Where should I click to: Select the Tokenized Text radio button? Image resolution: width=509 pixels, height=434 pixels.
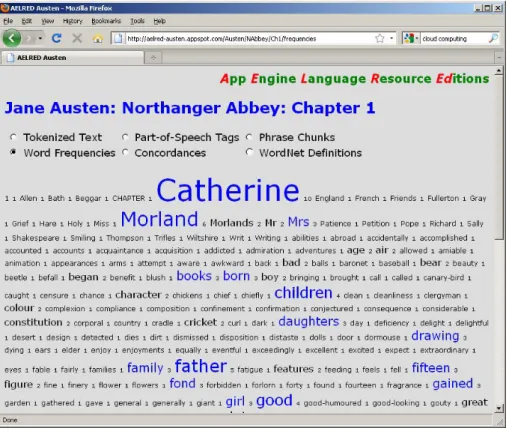tap(13, 137)
